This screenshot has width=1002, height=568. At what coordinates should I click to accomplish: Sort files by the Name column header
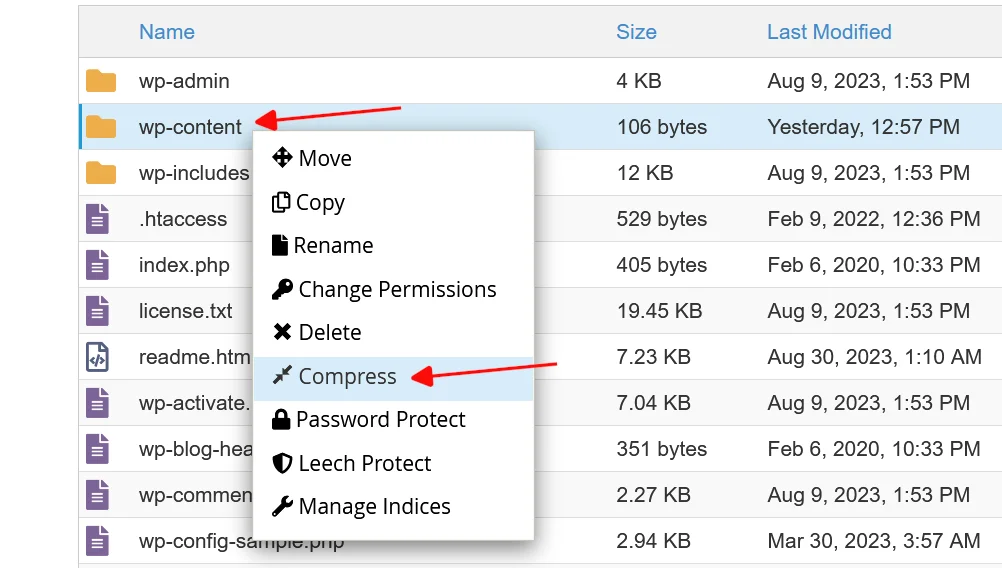[x=167, y=32]
